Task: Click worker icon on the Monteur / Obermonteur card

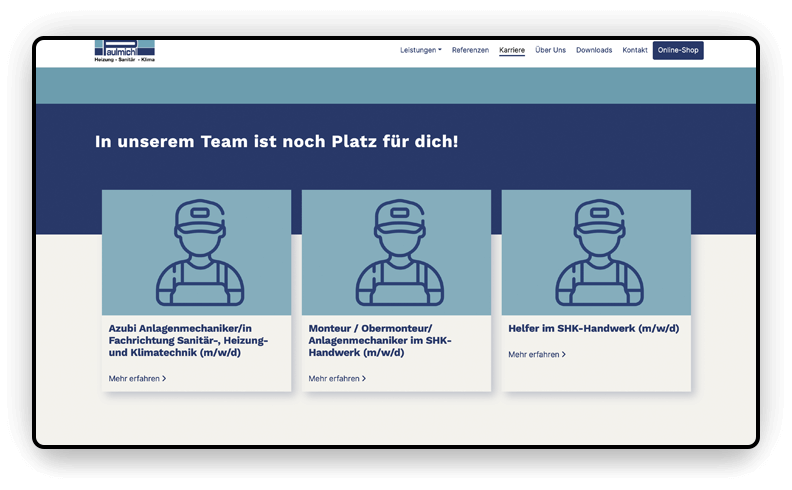Action: pos(396,253)
